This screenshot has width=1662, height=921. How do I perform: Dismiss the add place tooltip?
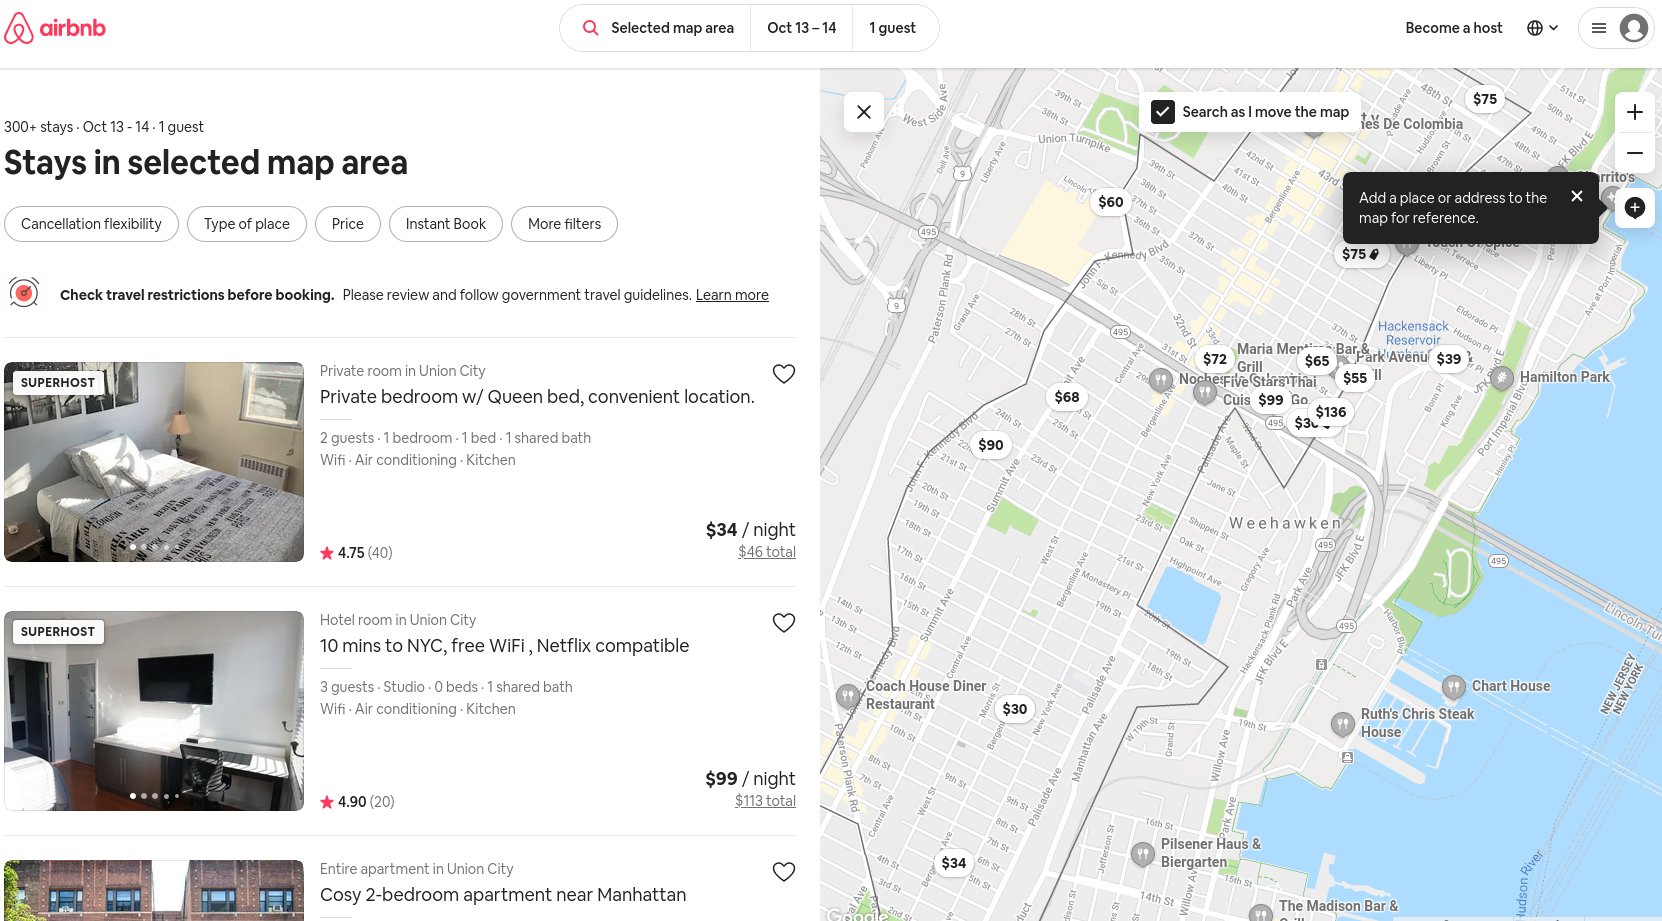click(x=1577, y=196)
